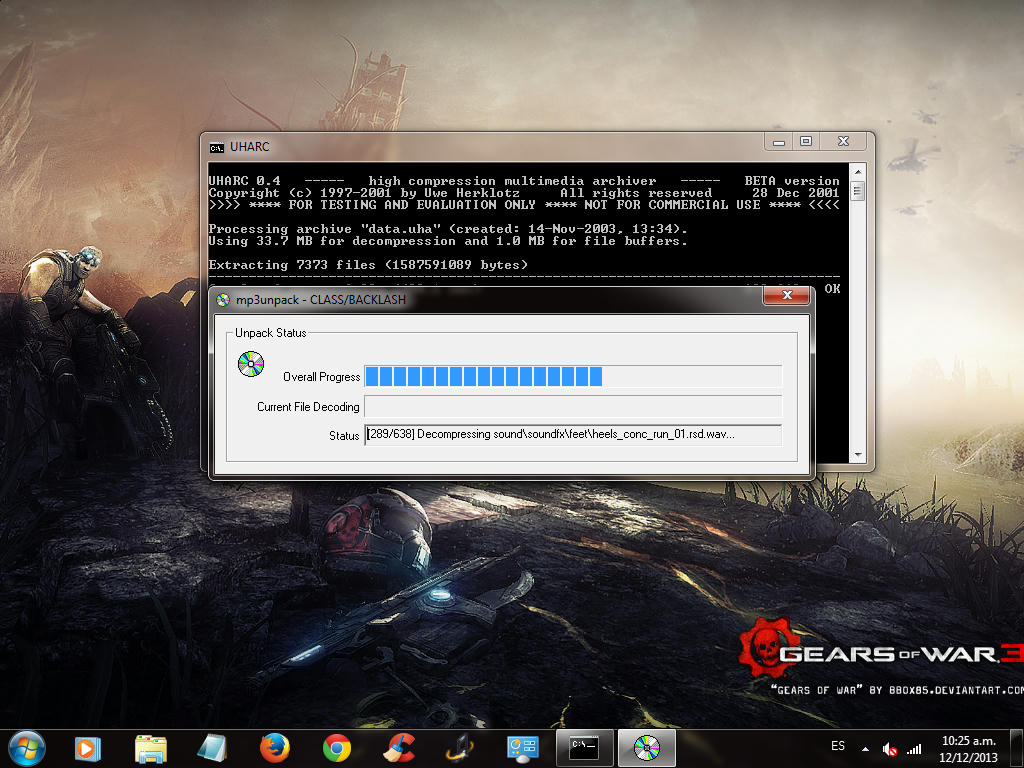Click the CD icon in Unpack Status
The width and height of the screenshot is (1024, 768).
[x=250, y=363]
